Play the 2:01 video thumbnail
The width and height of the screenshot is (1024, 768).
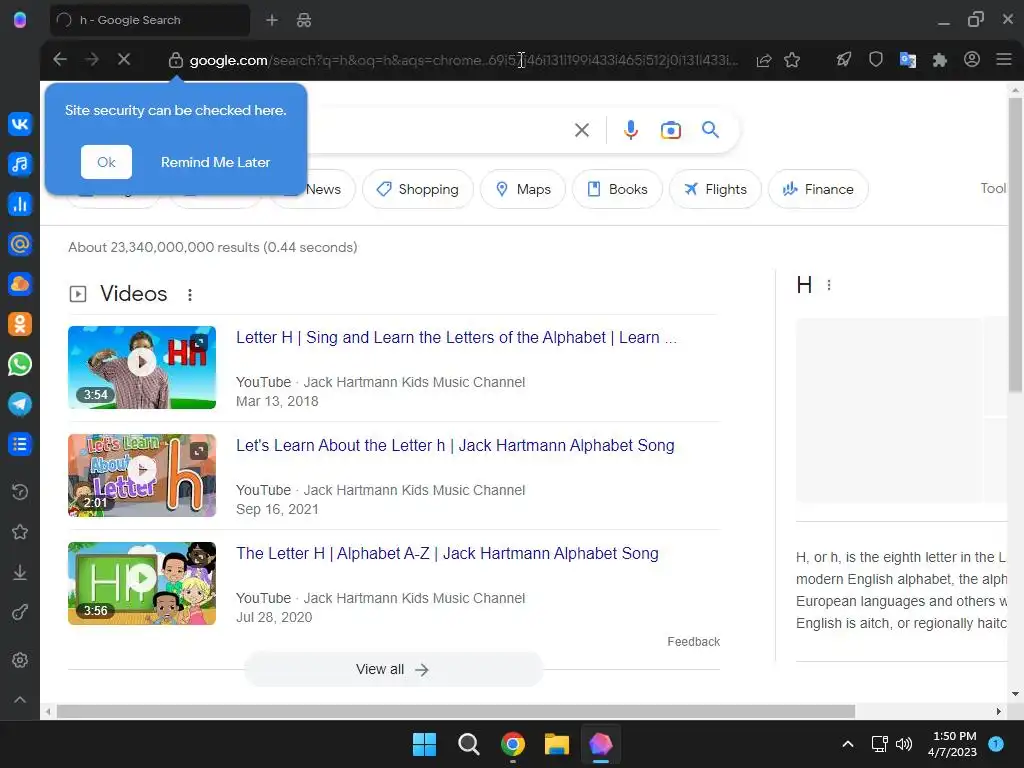click(142, 475)
